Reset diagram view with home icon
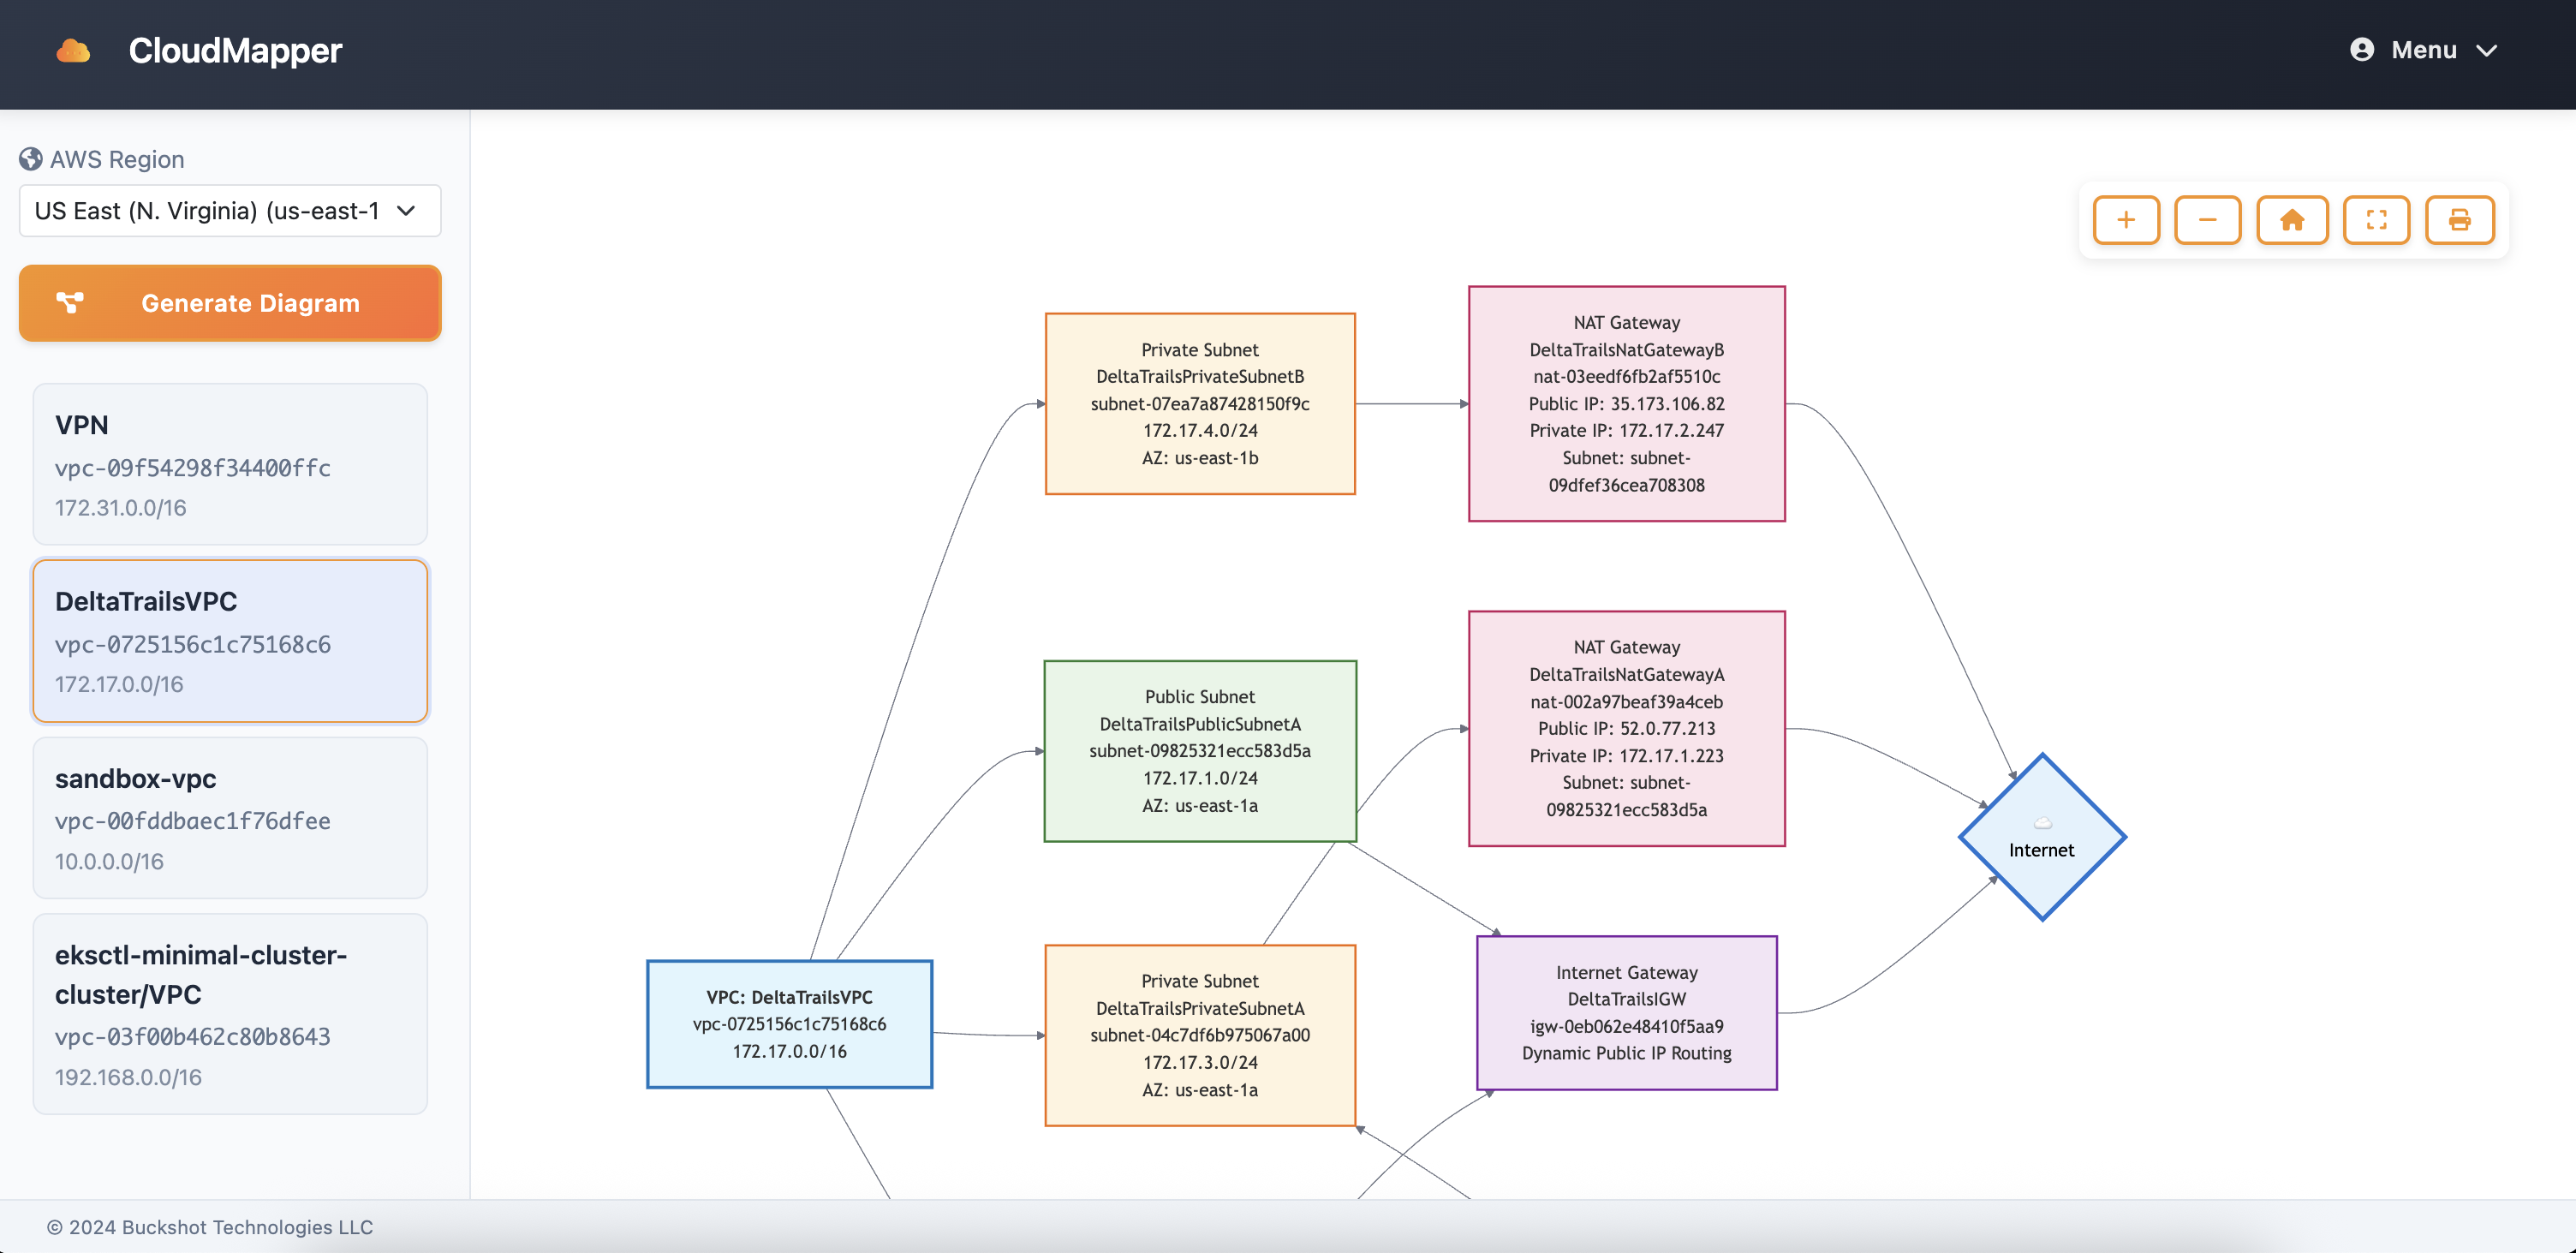Viewport: 2576px width, 1253px height. 2292,220
